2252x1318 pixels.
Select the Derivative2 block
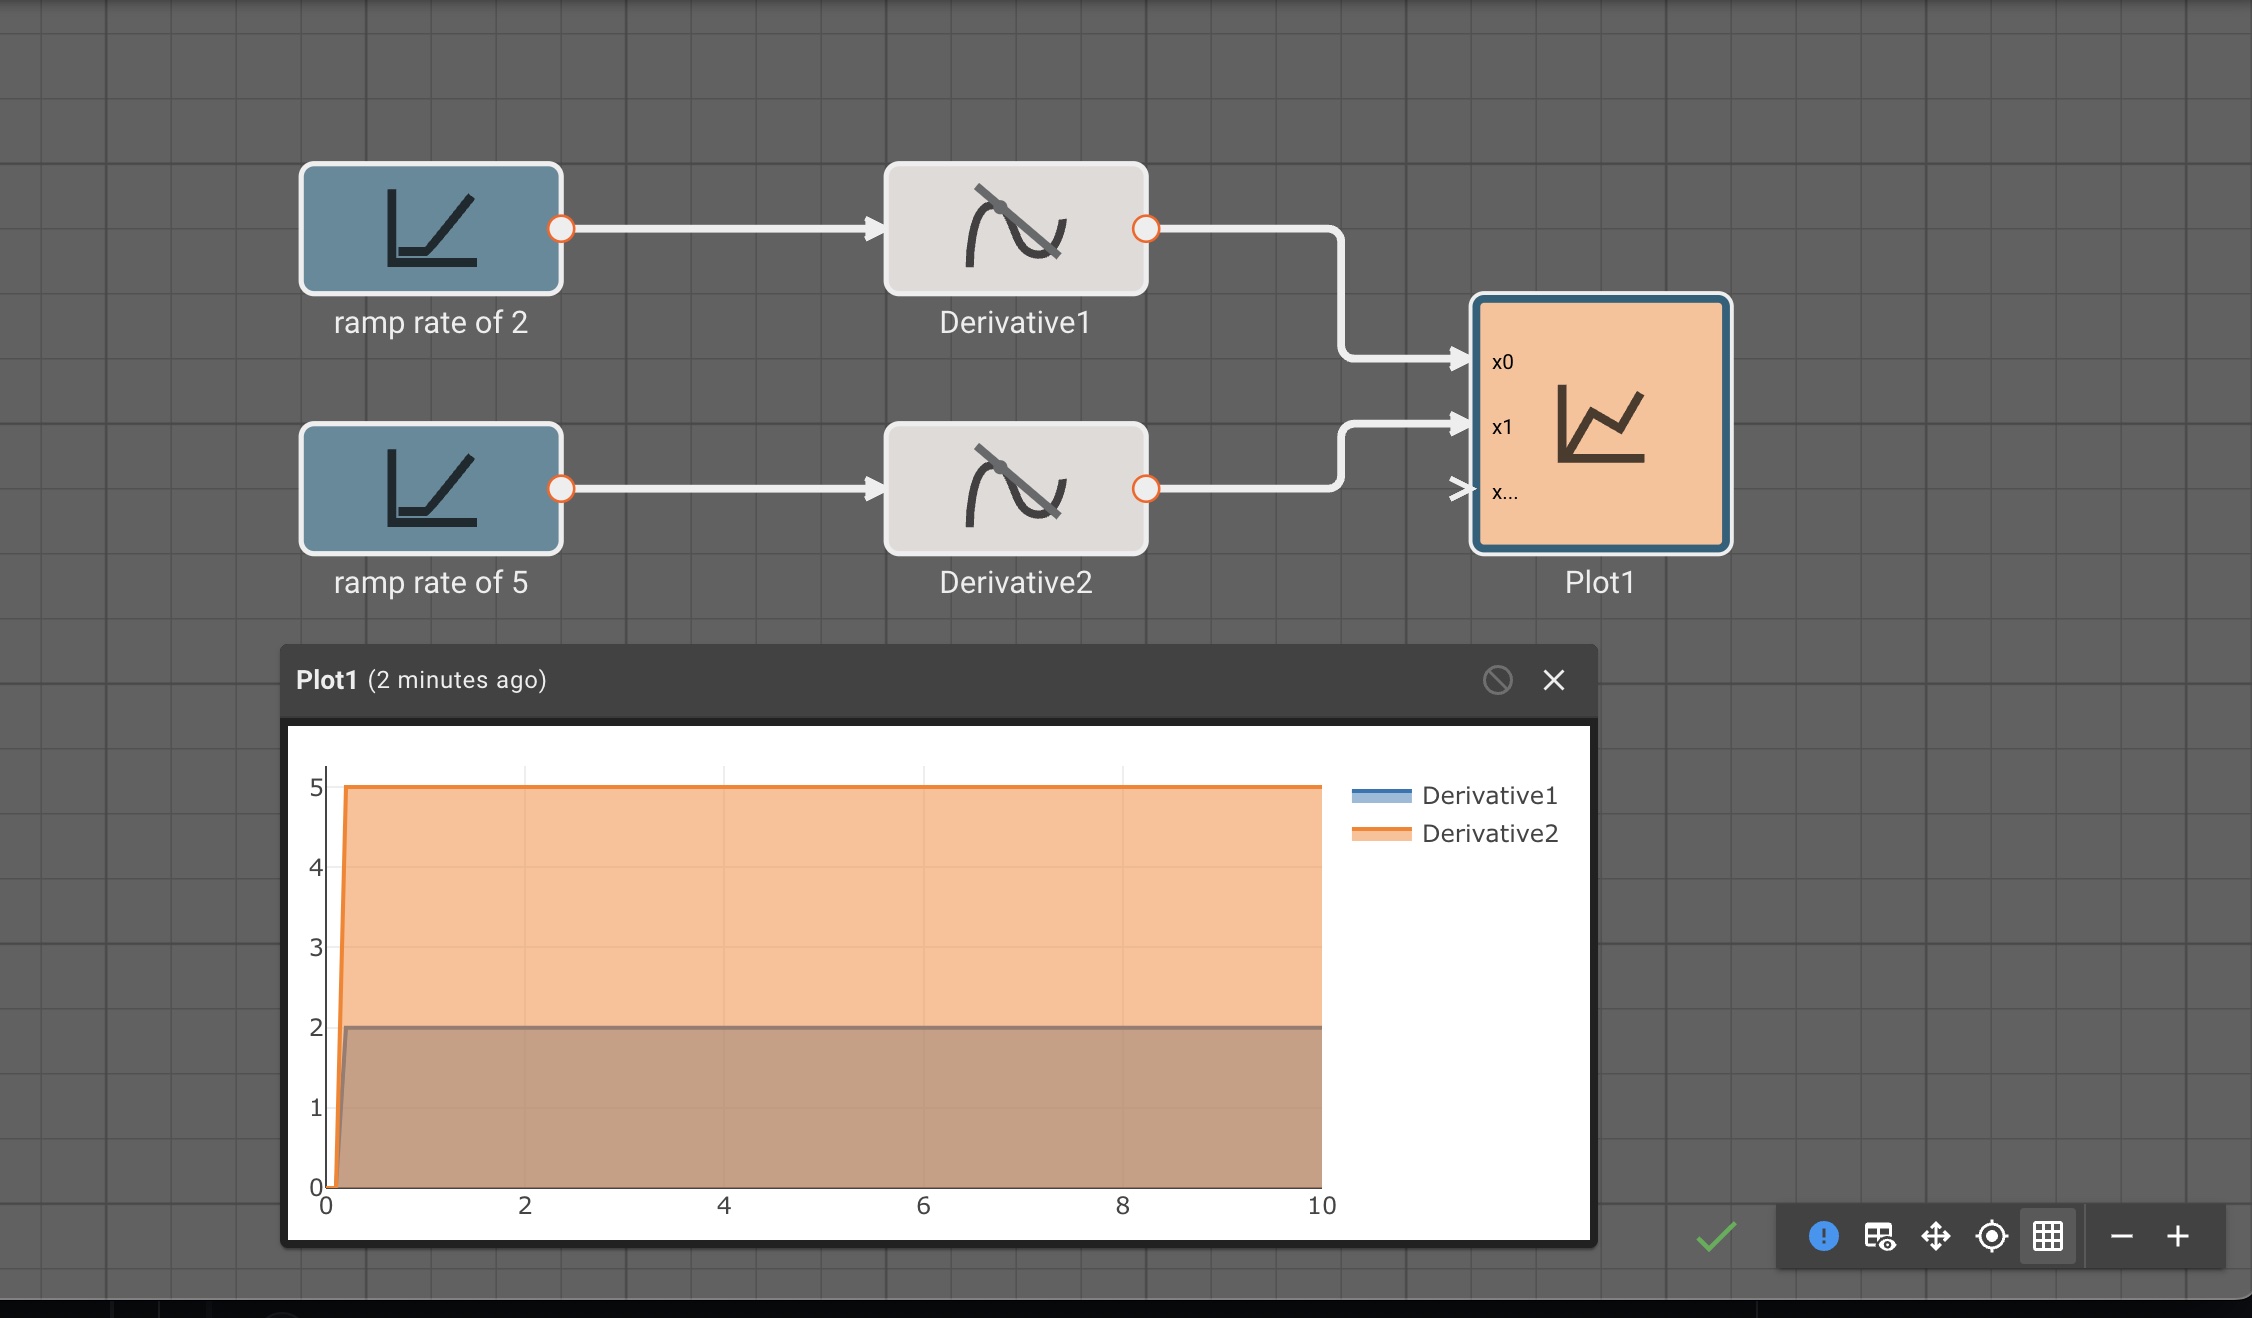point(1016,489)
